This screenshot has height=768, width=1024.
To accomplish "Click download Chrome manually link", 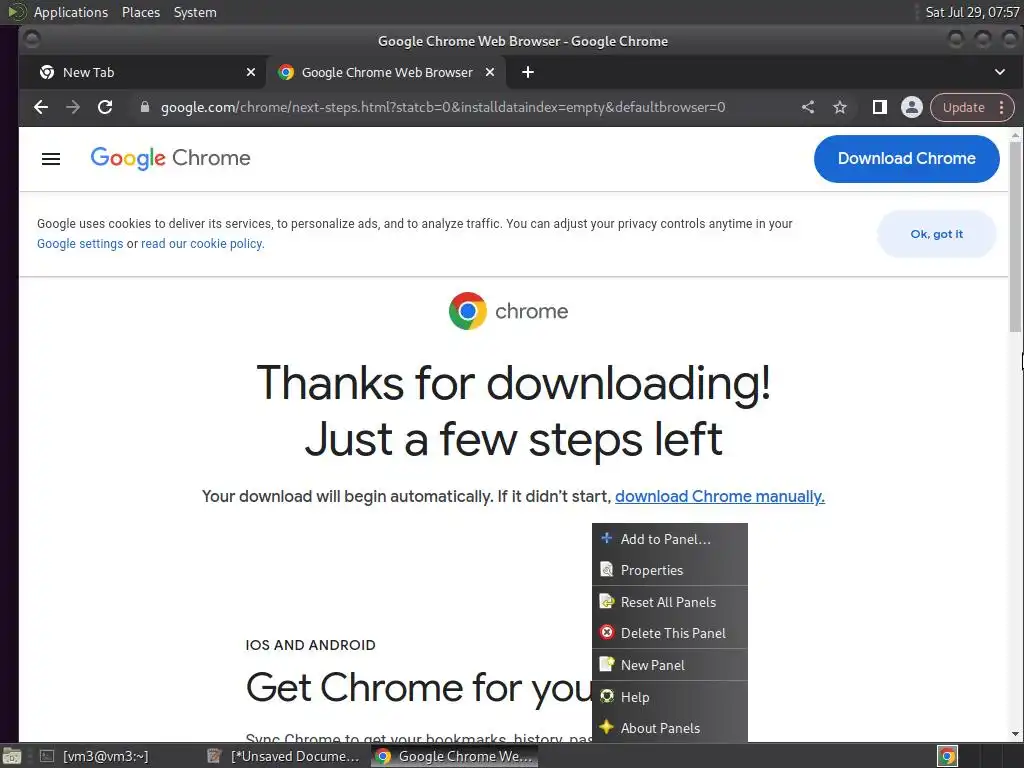I will pyautogui.click(x=720, y=496).
